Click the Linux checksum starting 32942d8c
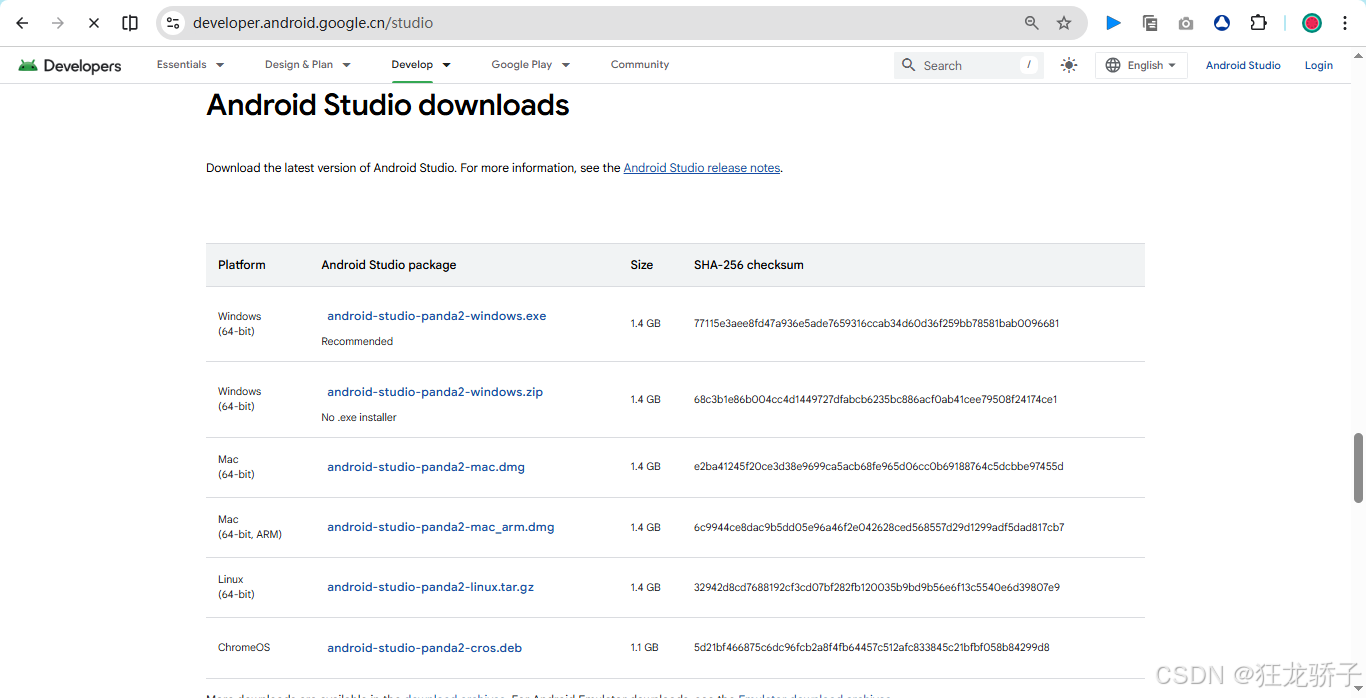 coord(877,587)
